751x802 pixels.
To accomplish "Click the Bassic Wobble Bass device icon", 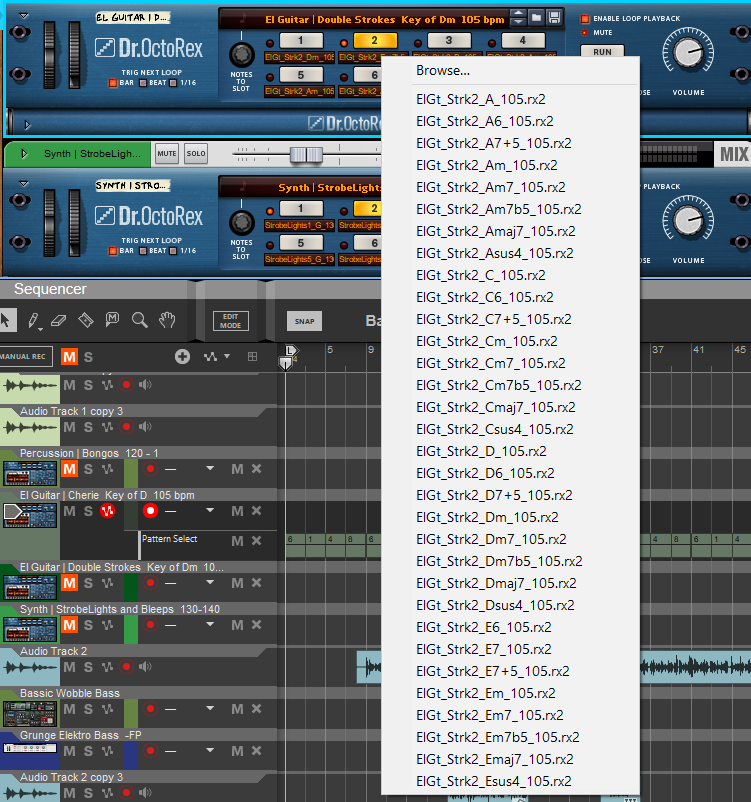I will [x=30, y=714].
